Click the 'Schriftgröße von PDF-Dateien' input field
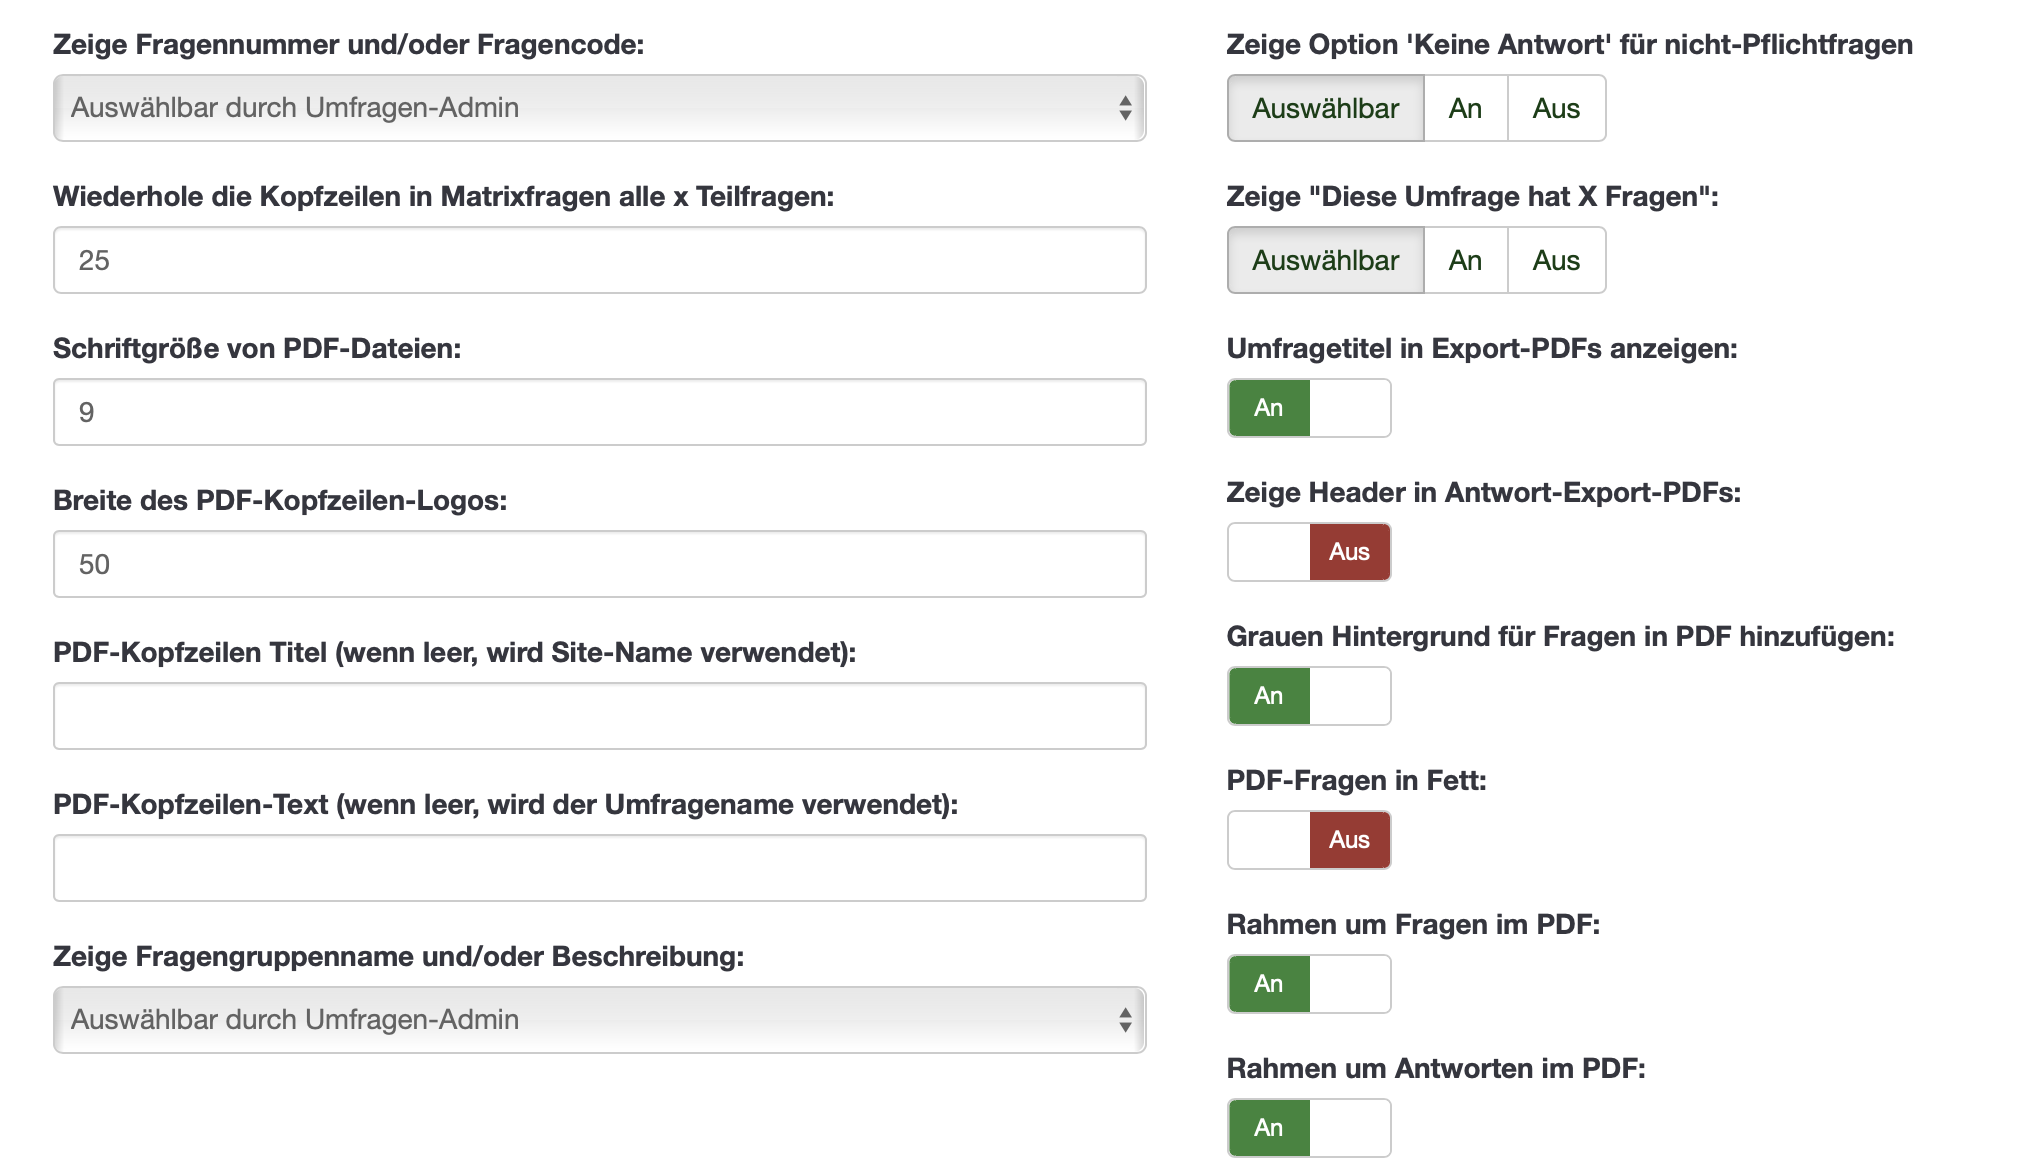The width and height of the screenshot is (2030, 1174). [x=599, y=412]
